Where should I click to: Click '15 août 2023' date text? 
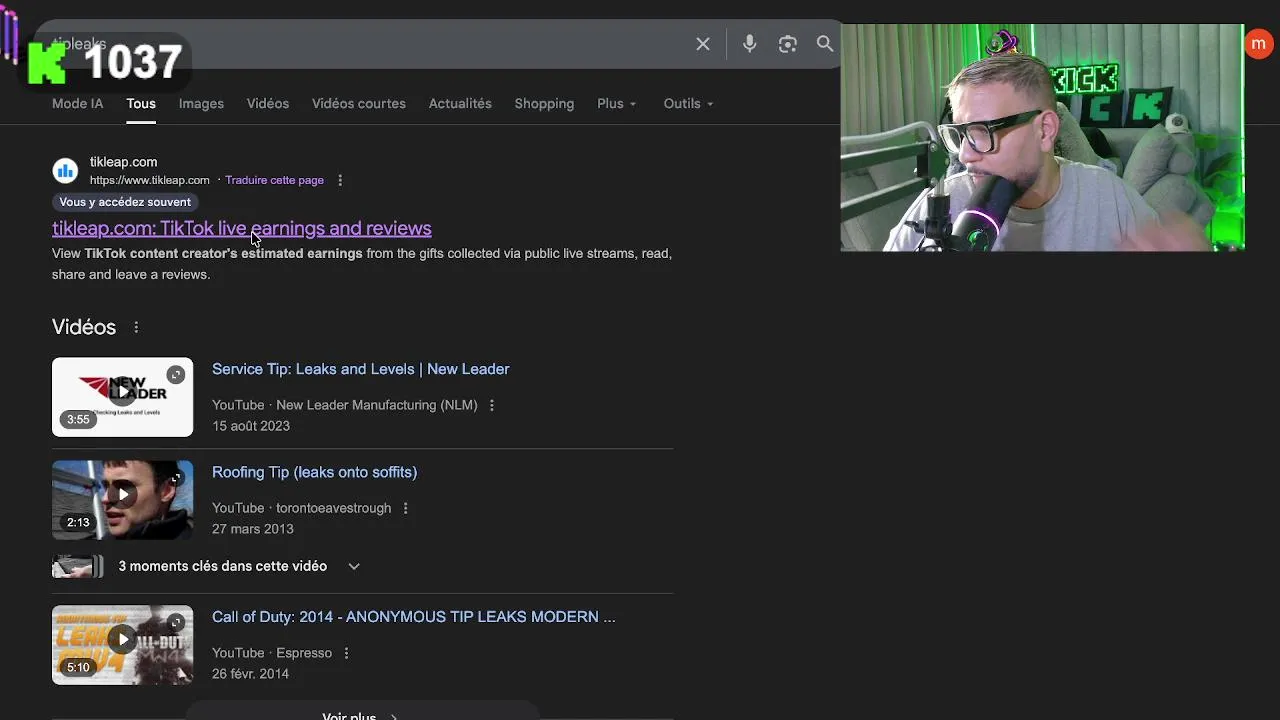click(x=251, y=426)
